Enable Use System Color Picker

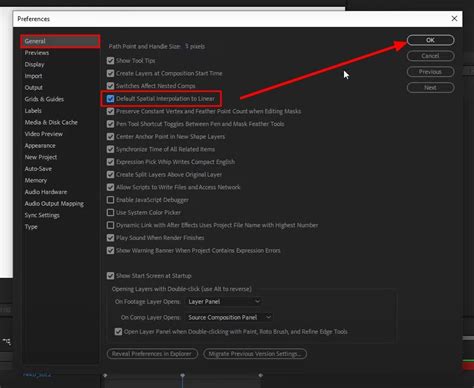110,213
